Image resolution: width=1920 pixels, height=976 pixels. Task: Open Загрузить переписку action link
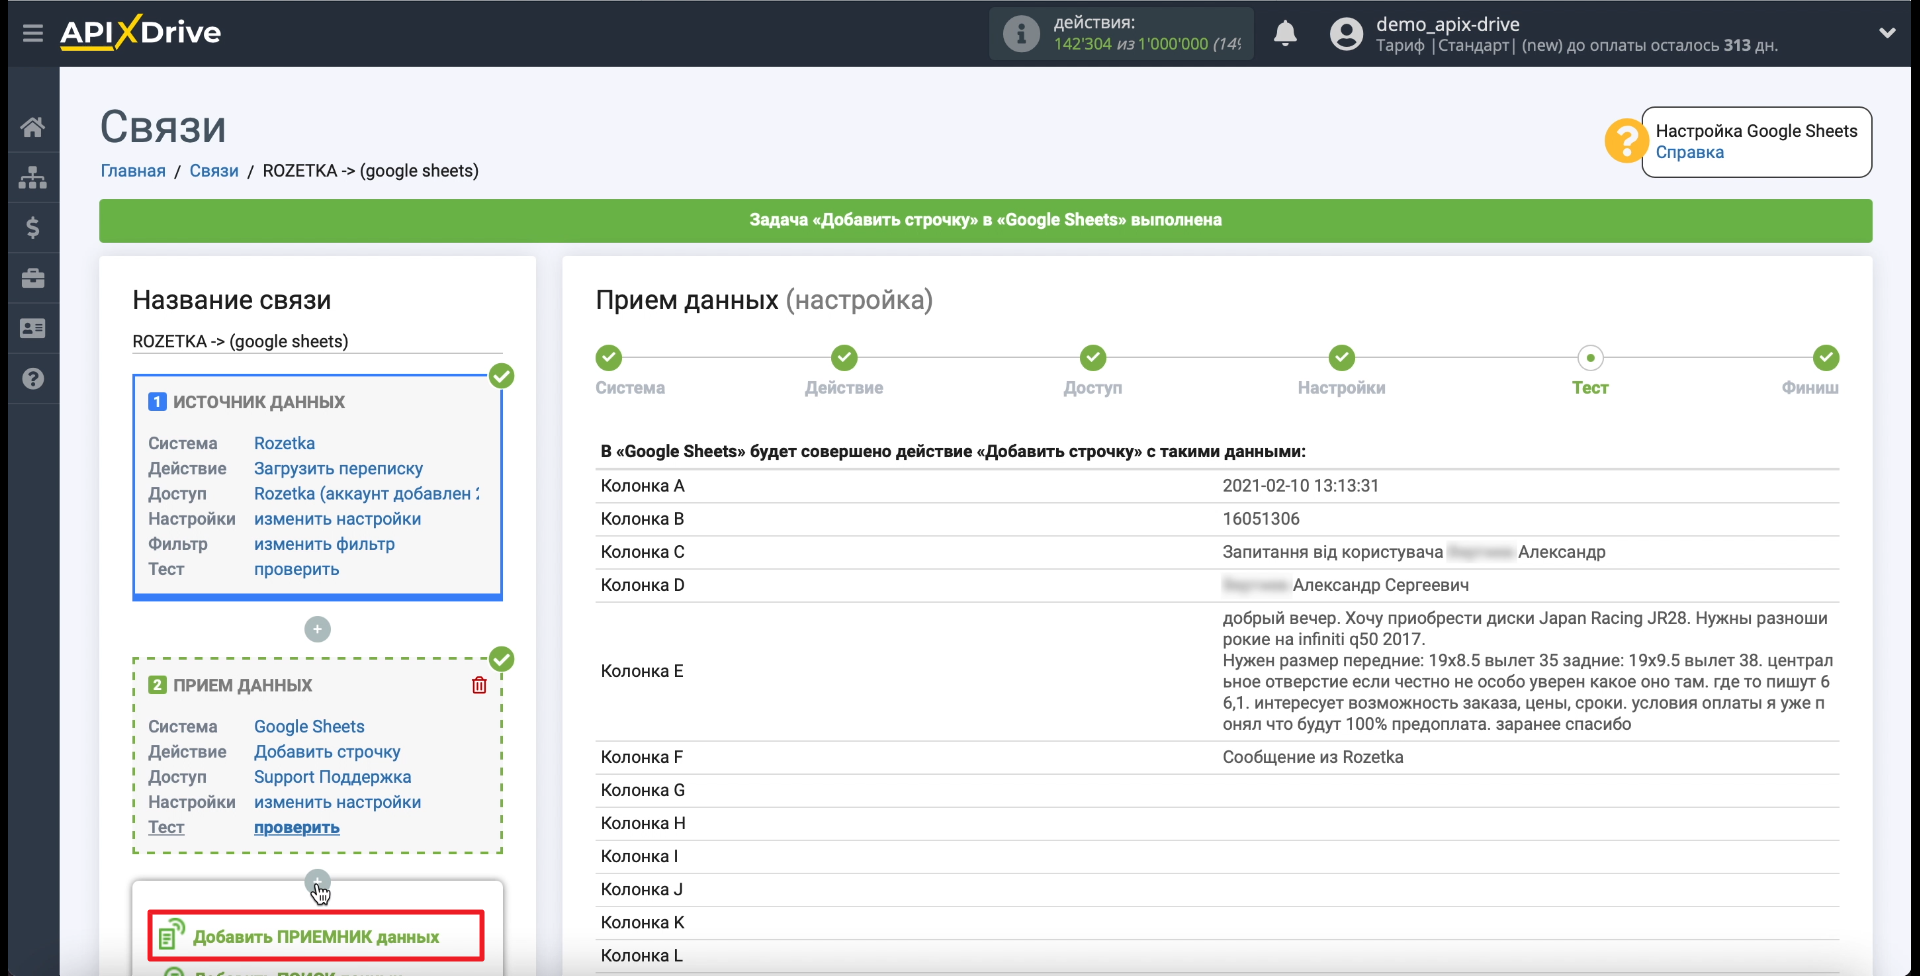point(338,468)
